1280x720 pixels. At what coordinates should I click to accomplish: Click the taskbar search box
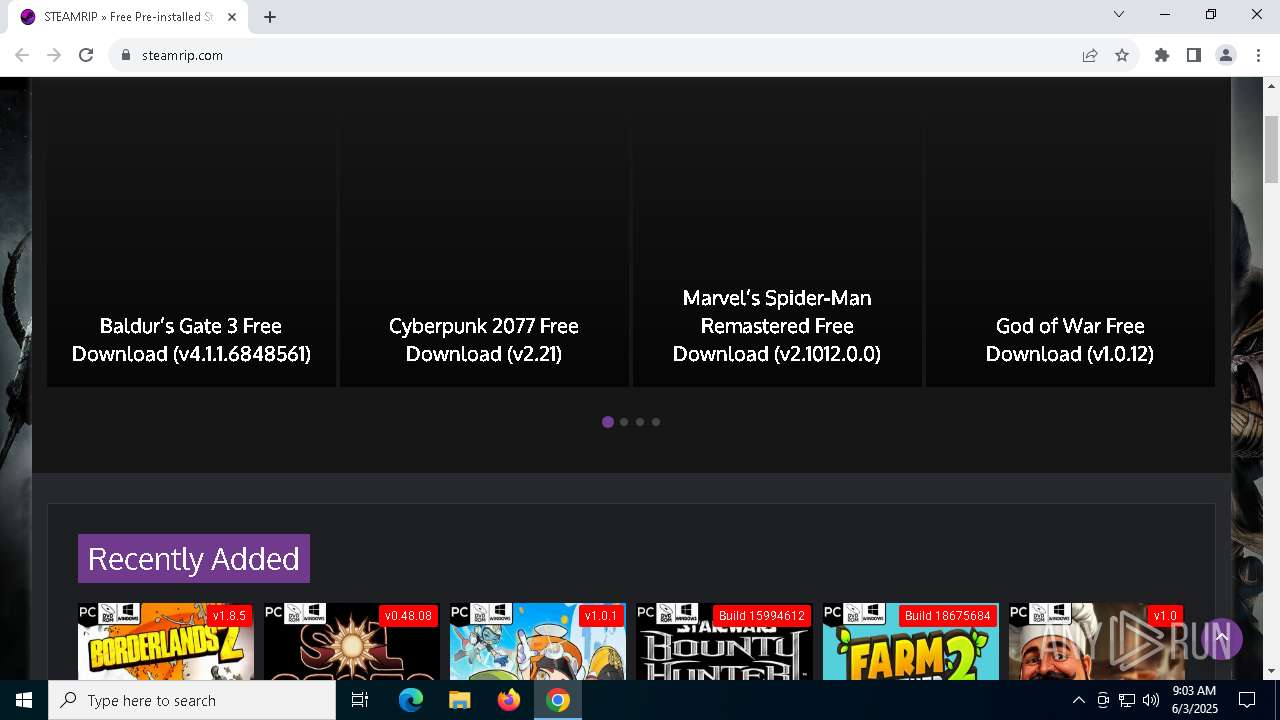click(x=192, y=700)
